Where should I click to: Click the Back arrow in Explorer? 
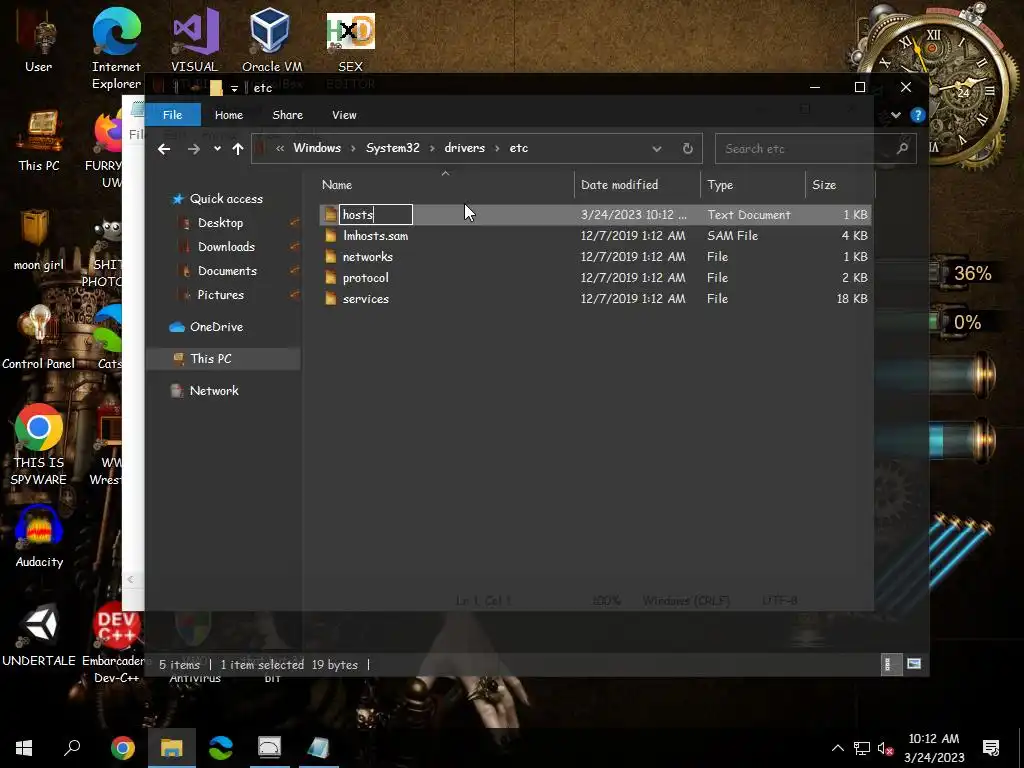164,149
